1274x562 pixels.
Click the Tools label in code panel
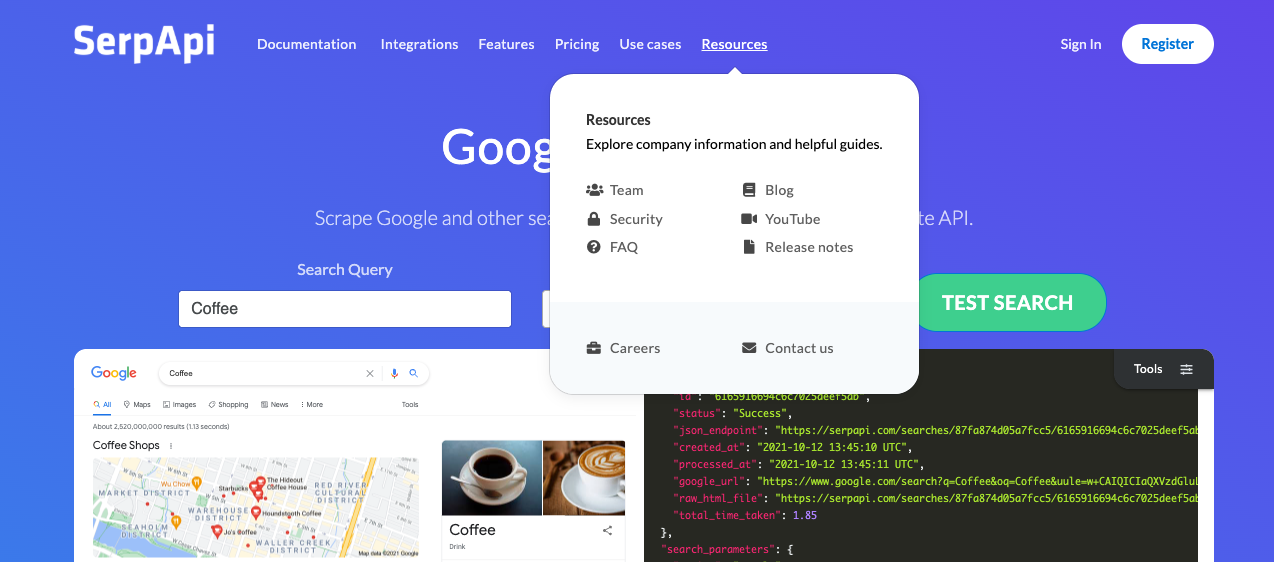pyautogui.click(x=1148, y=369)
